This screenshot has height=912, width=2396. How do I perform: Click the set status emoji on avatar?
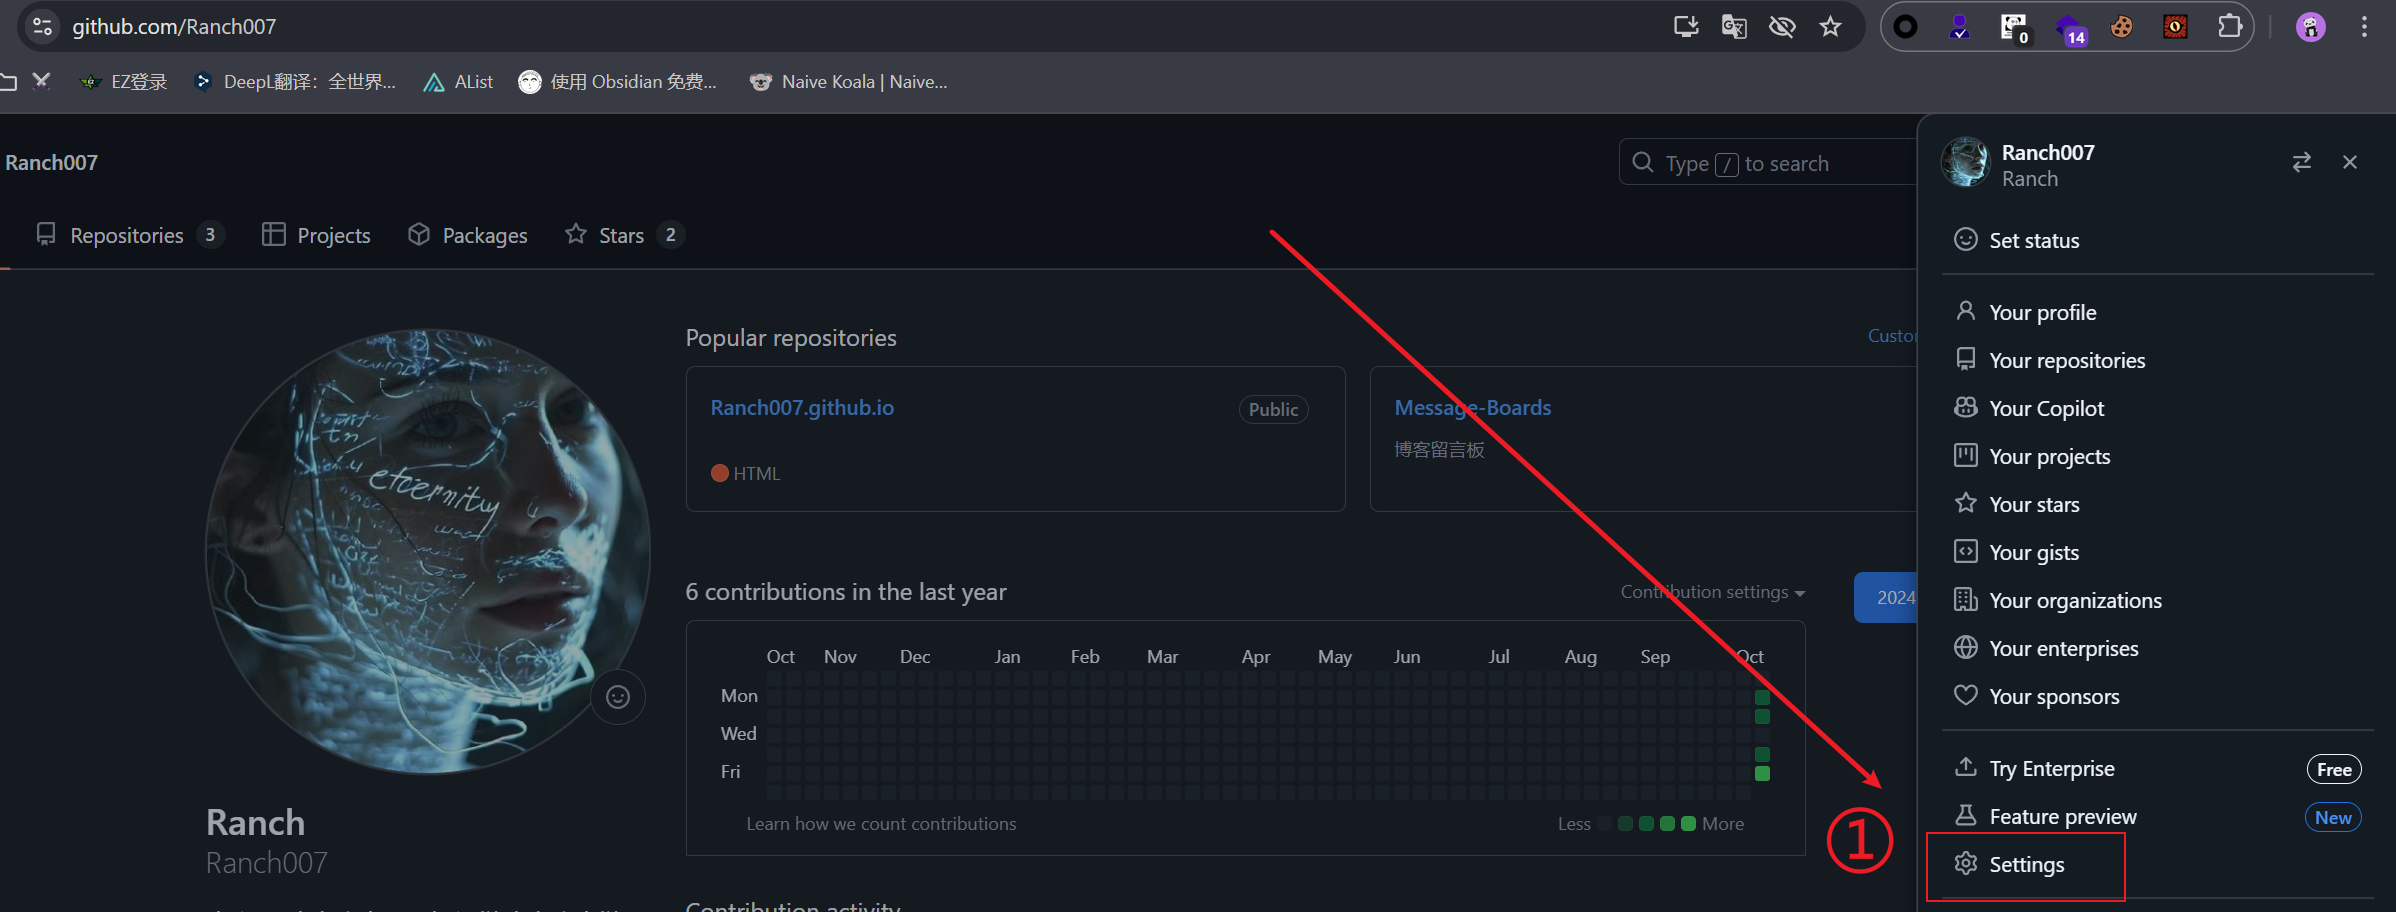618,697
